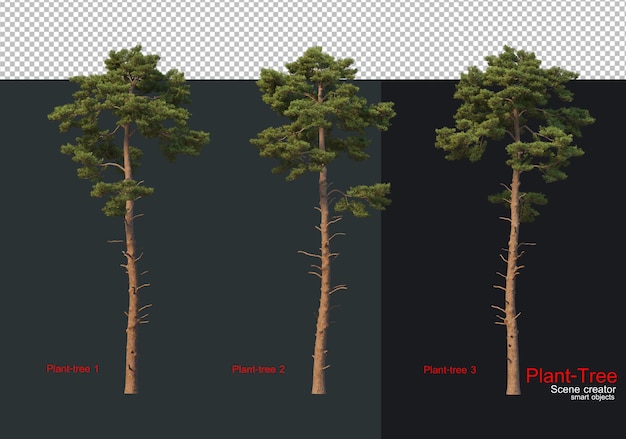The width and height of the screenshot is (626, 439).
Task: Select the middle pine tree image
Action: (x=323, y=220)
